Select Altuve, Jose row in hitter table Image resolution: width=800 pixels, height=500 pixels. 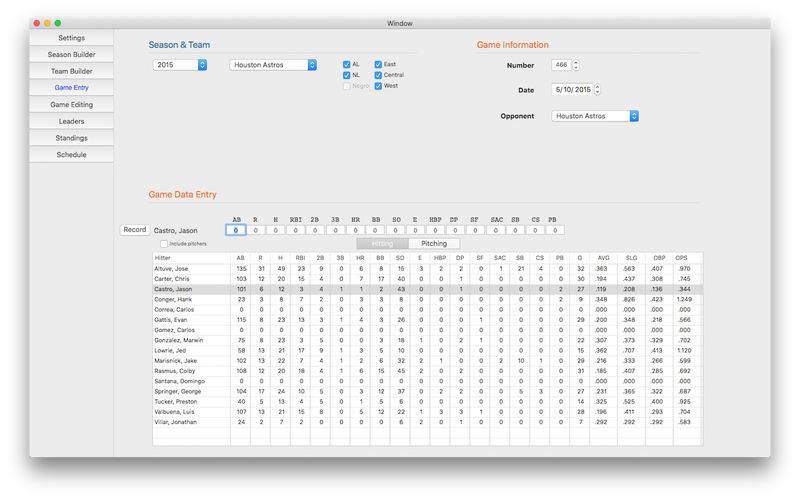tap(190, 268)
